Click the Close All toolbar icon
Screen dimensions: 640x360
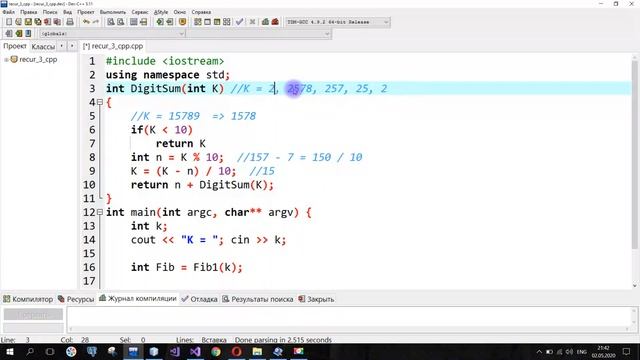click(58, 22)
